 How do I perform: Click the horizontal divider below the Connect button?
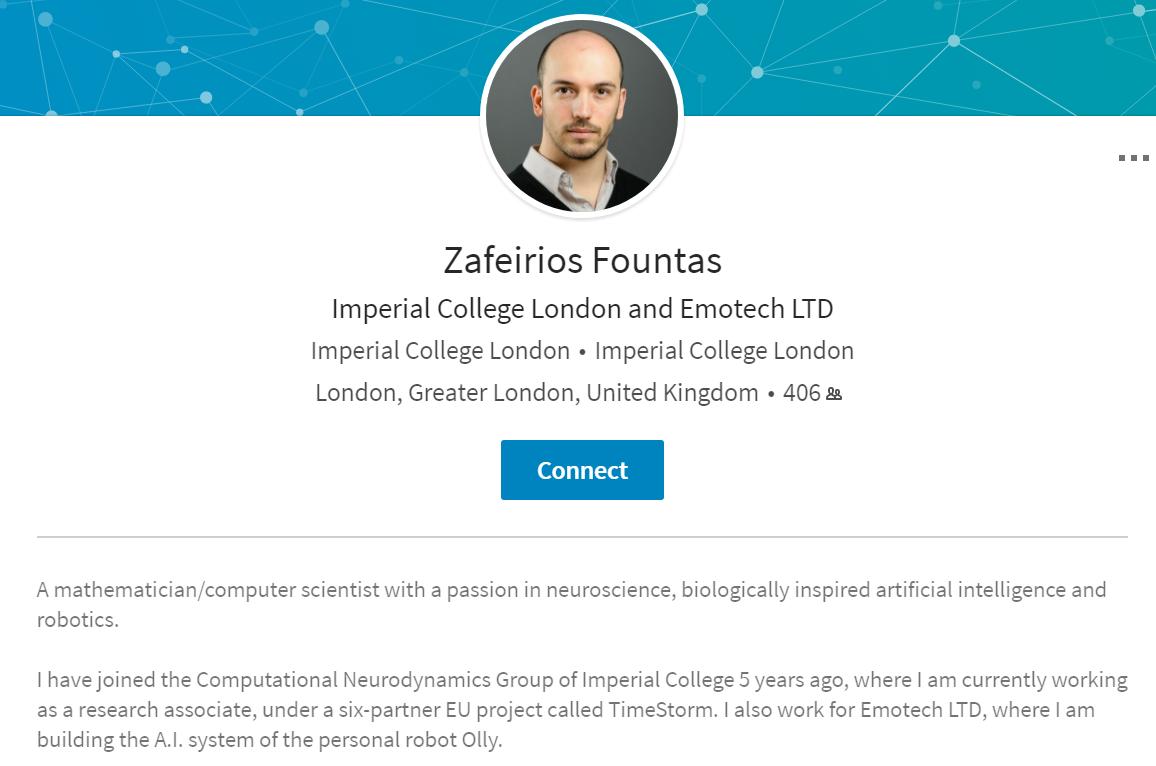(582, 537)
